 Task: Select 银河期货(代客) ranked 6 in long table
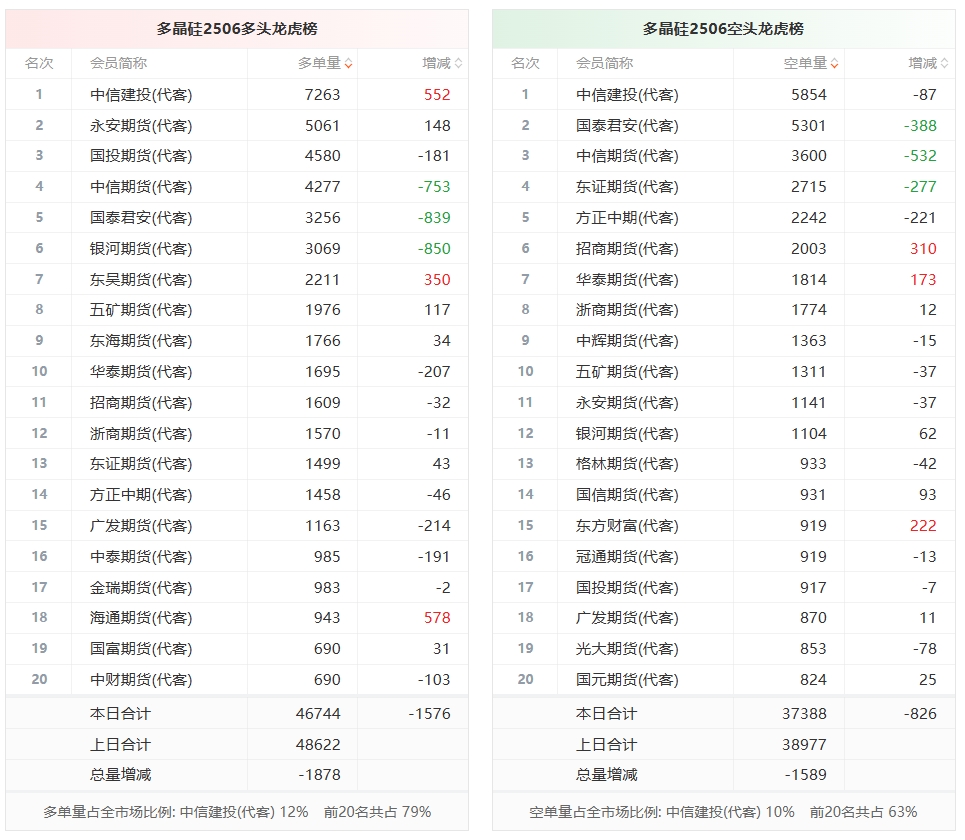[x=141, y=249]
